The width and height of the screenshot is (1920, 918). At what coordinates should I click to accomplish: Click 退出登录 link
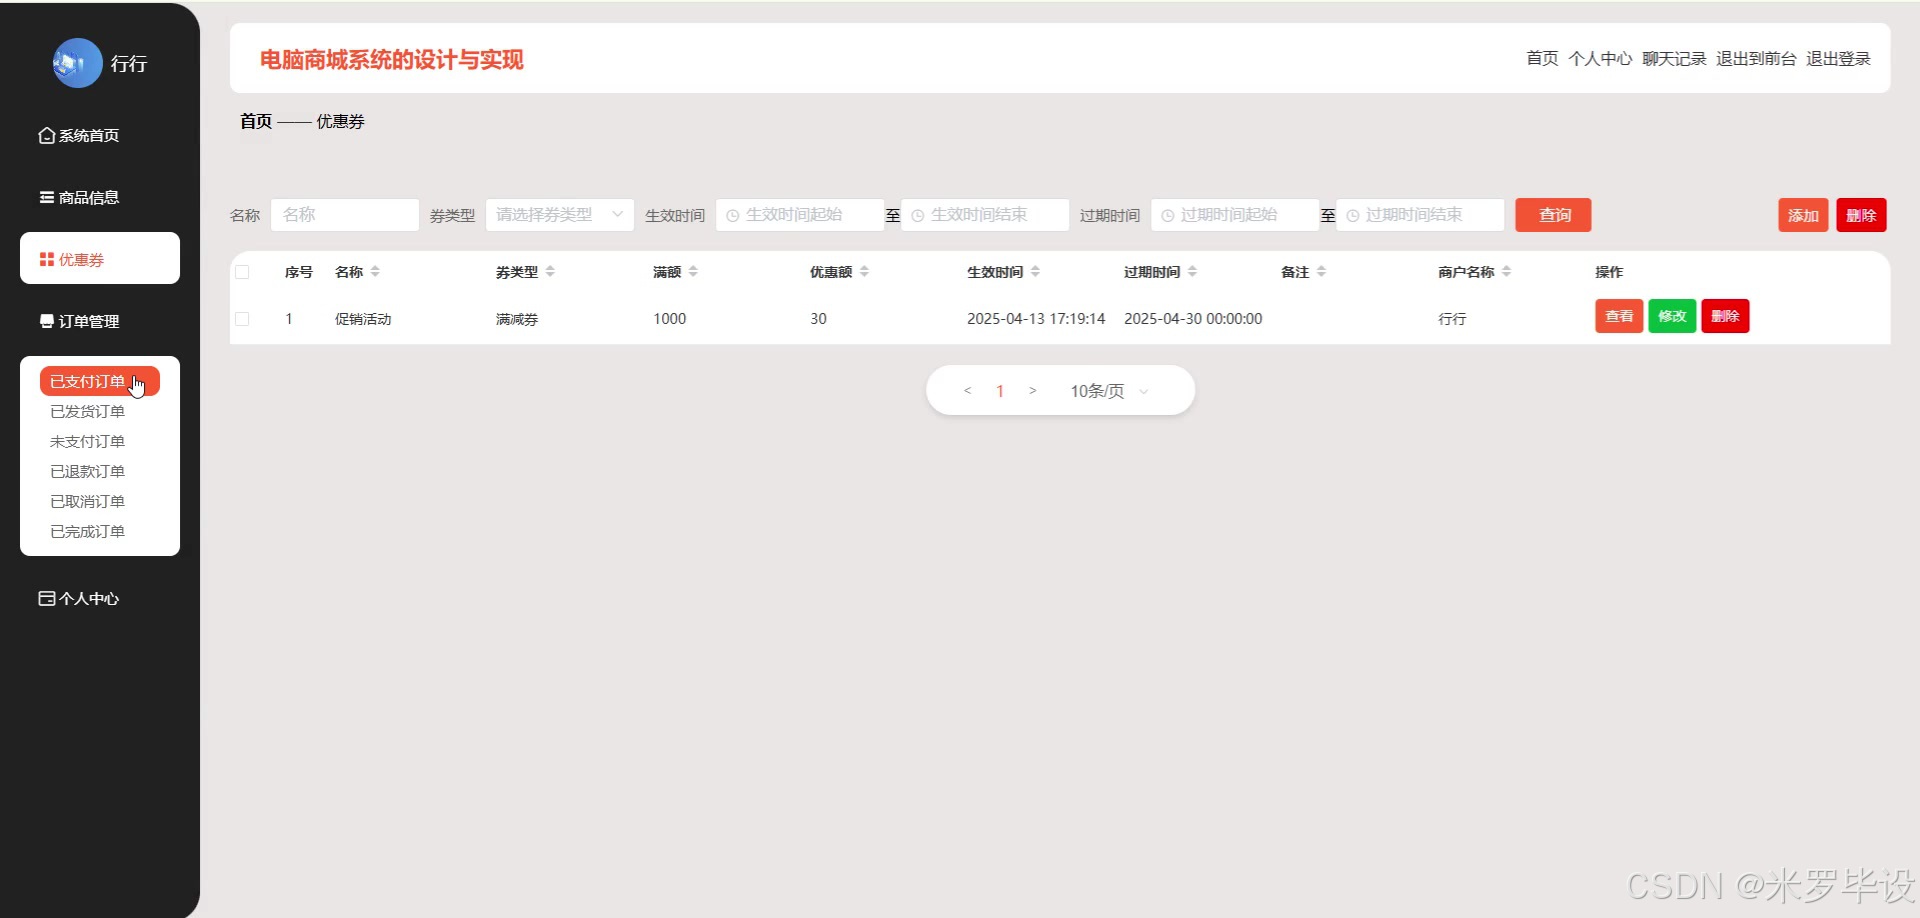click(1838, 58)
